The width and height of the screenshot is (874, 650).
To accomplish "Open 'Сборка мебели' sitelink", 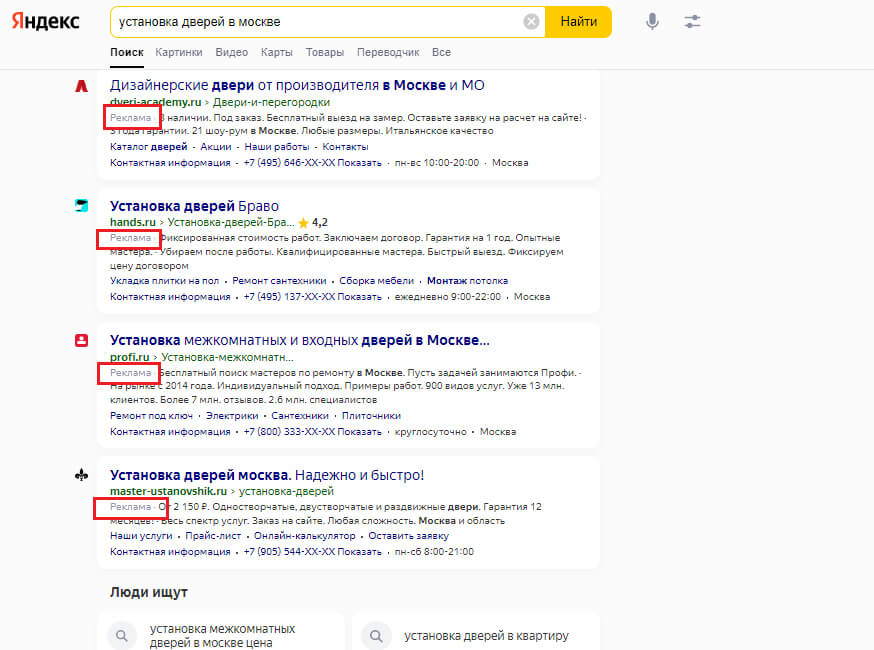I will [x=377, y=281].
